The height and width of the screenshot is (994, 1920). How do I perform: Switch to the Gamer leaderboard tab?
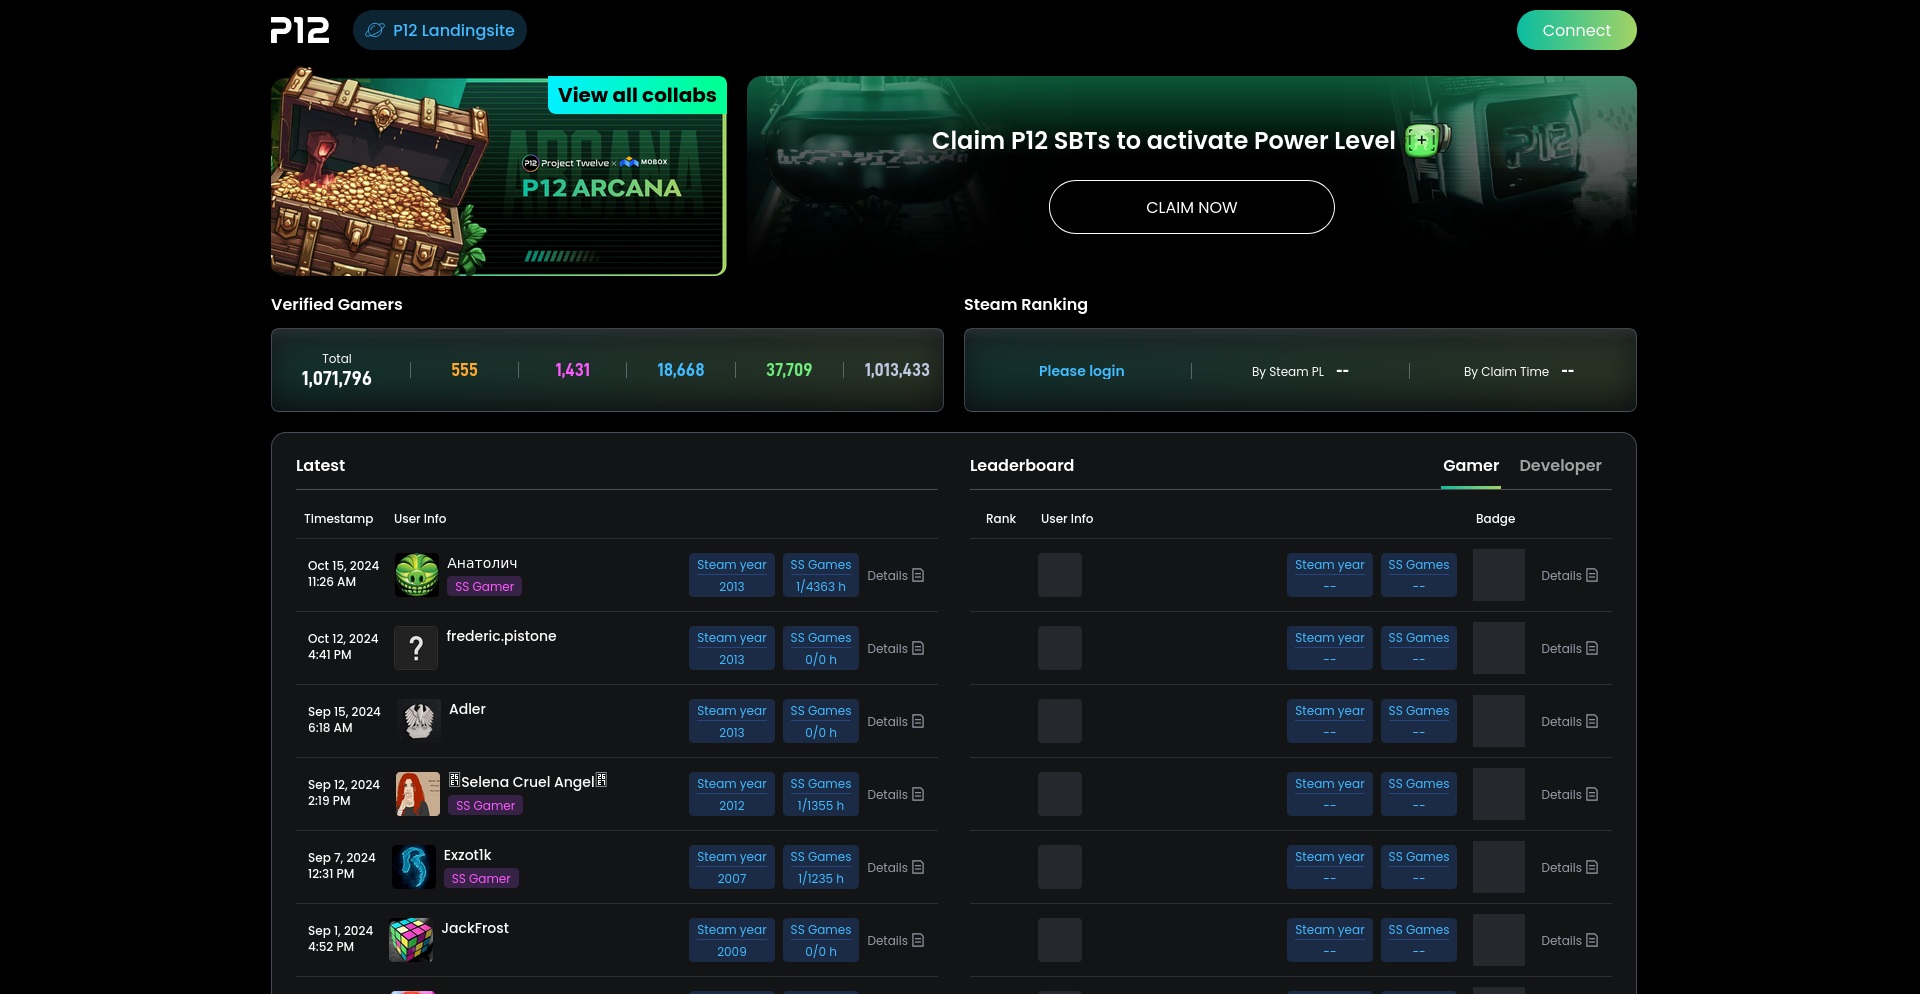1470,465
